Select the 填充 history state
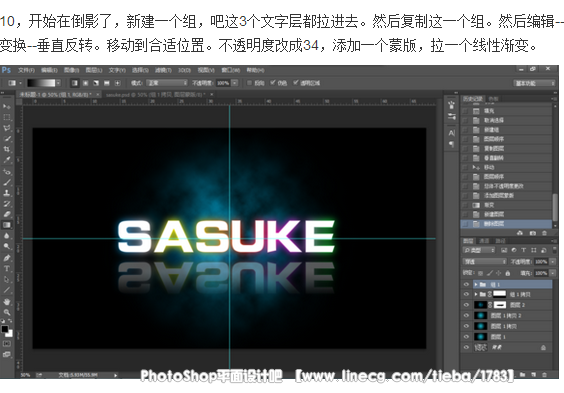 coord(506,111)
